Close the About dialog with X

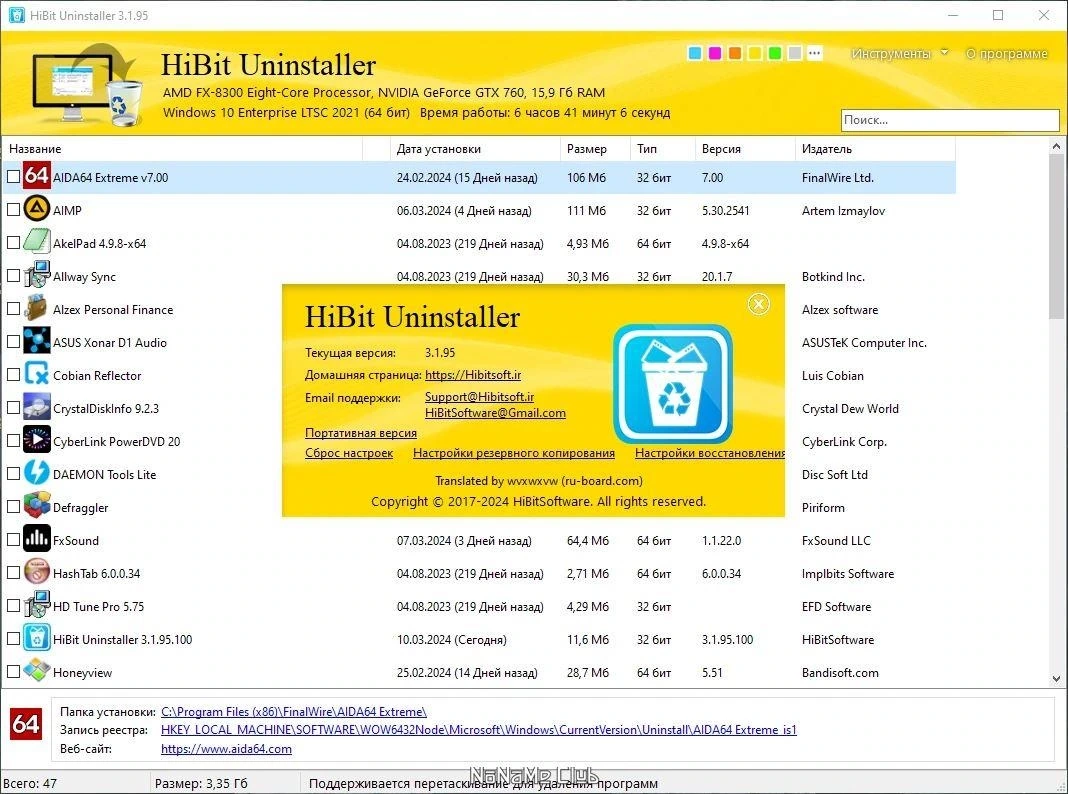[x=759, y=304]
